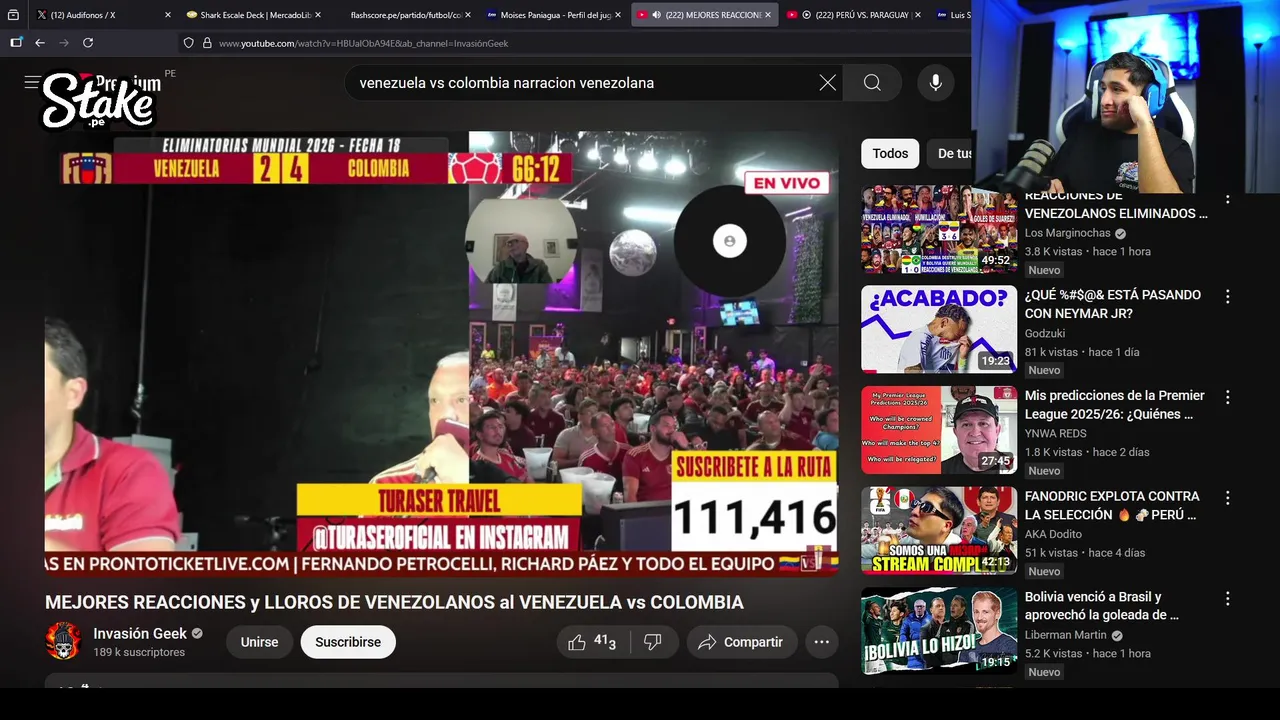Close the Shark Escale Deck MercadoLibre tab
This screenshot has width=1280, height=720.
(318, 15)
